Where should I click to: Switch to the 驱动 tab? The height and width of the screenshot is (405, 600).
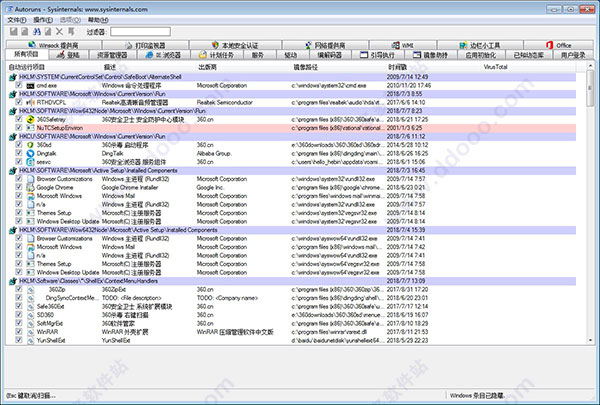(291, 55)
